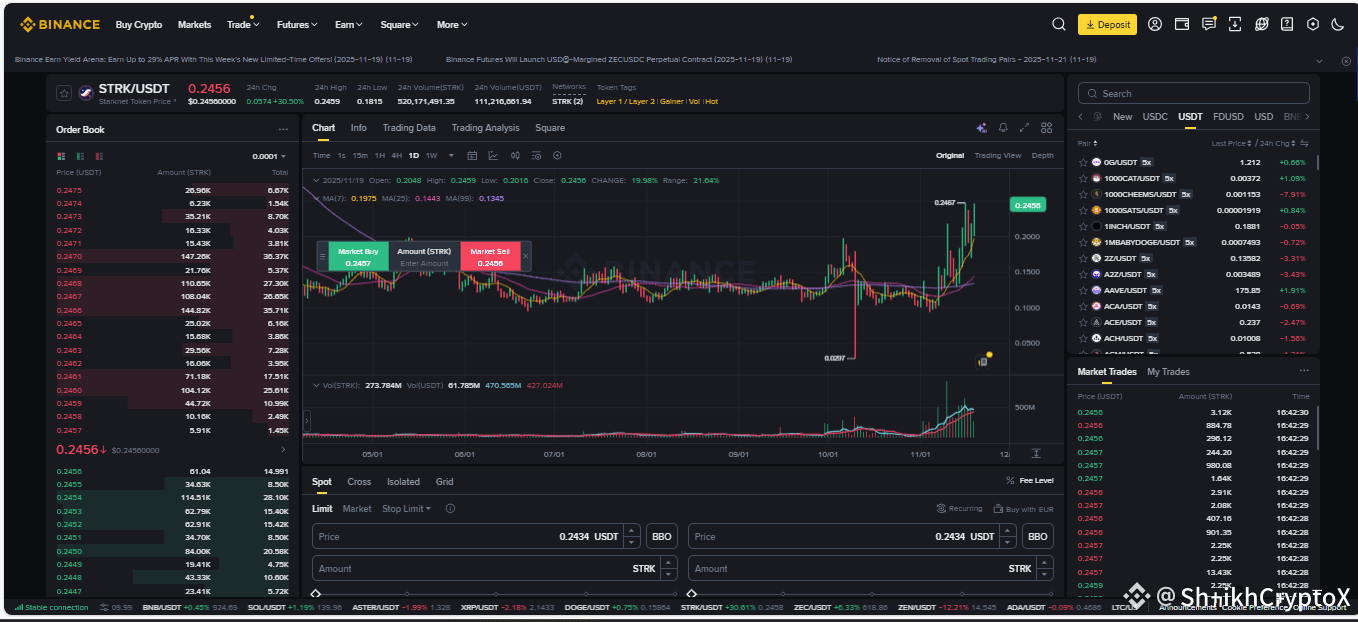Open the hexagon preferences icon
Image resolution: width=1358 pixels, height=622 pixels.
(x=1313, y=24)
